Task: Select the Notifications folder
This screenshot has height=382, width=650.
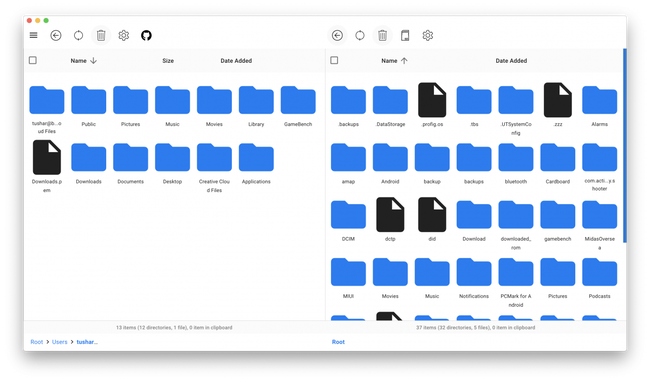Action: tap(474, 278)
